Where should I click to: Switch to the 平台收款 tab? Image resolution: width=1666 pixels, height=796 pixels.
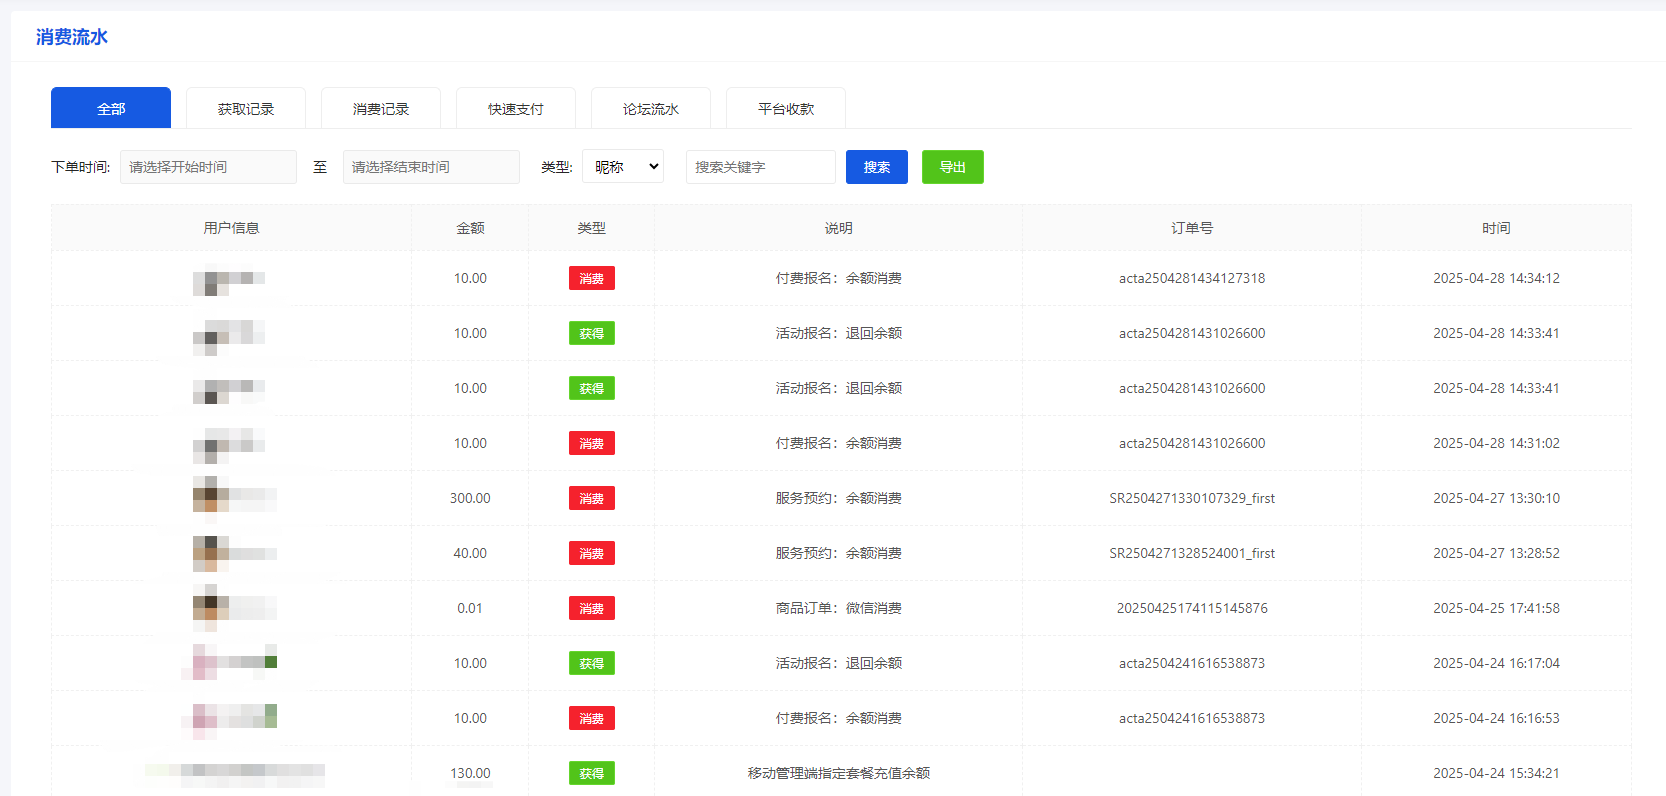point(786,108)
